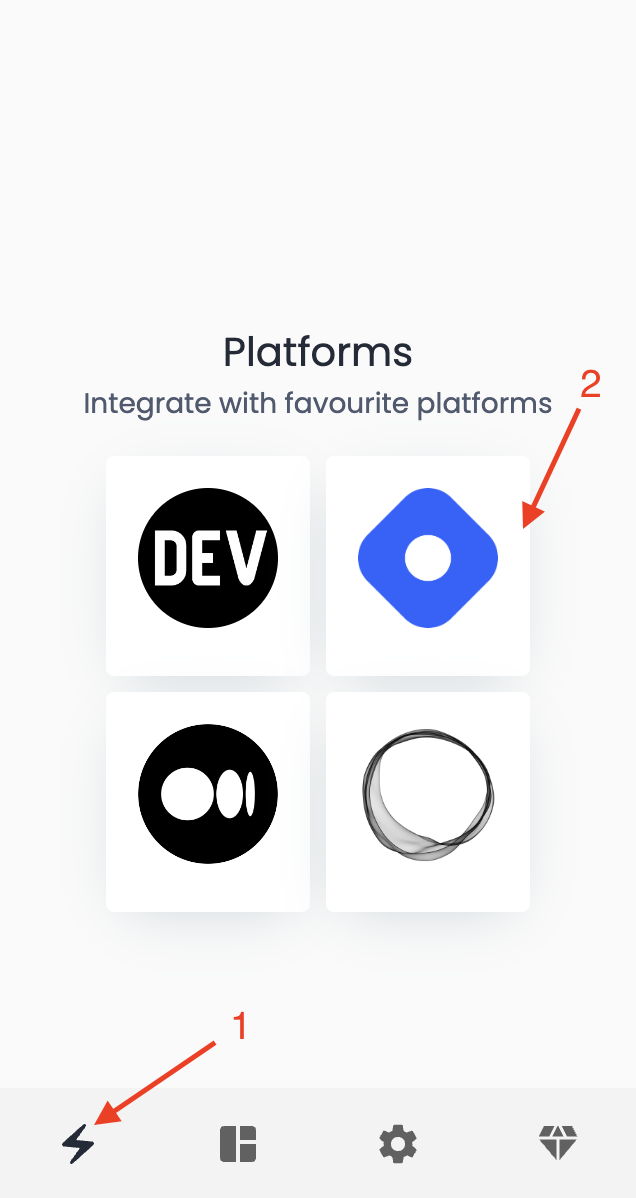
Task: Click the white card with the sketched ring
Action: click(428, 802)
